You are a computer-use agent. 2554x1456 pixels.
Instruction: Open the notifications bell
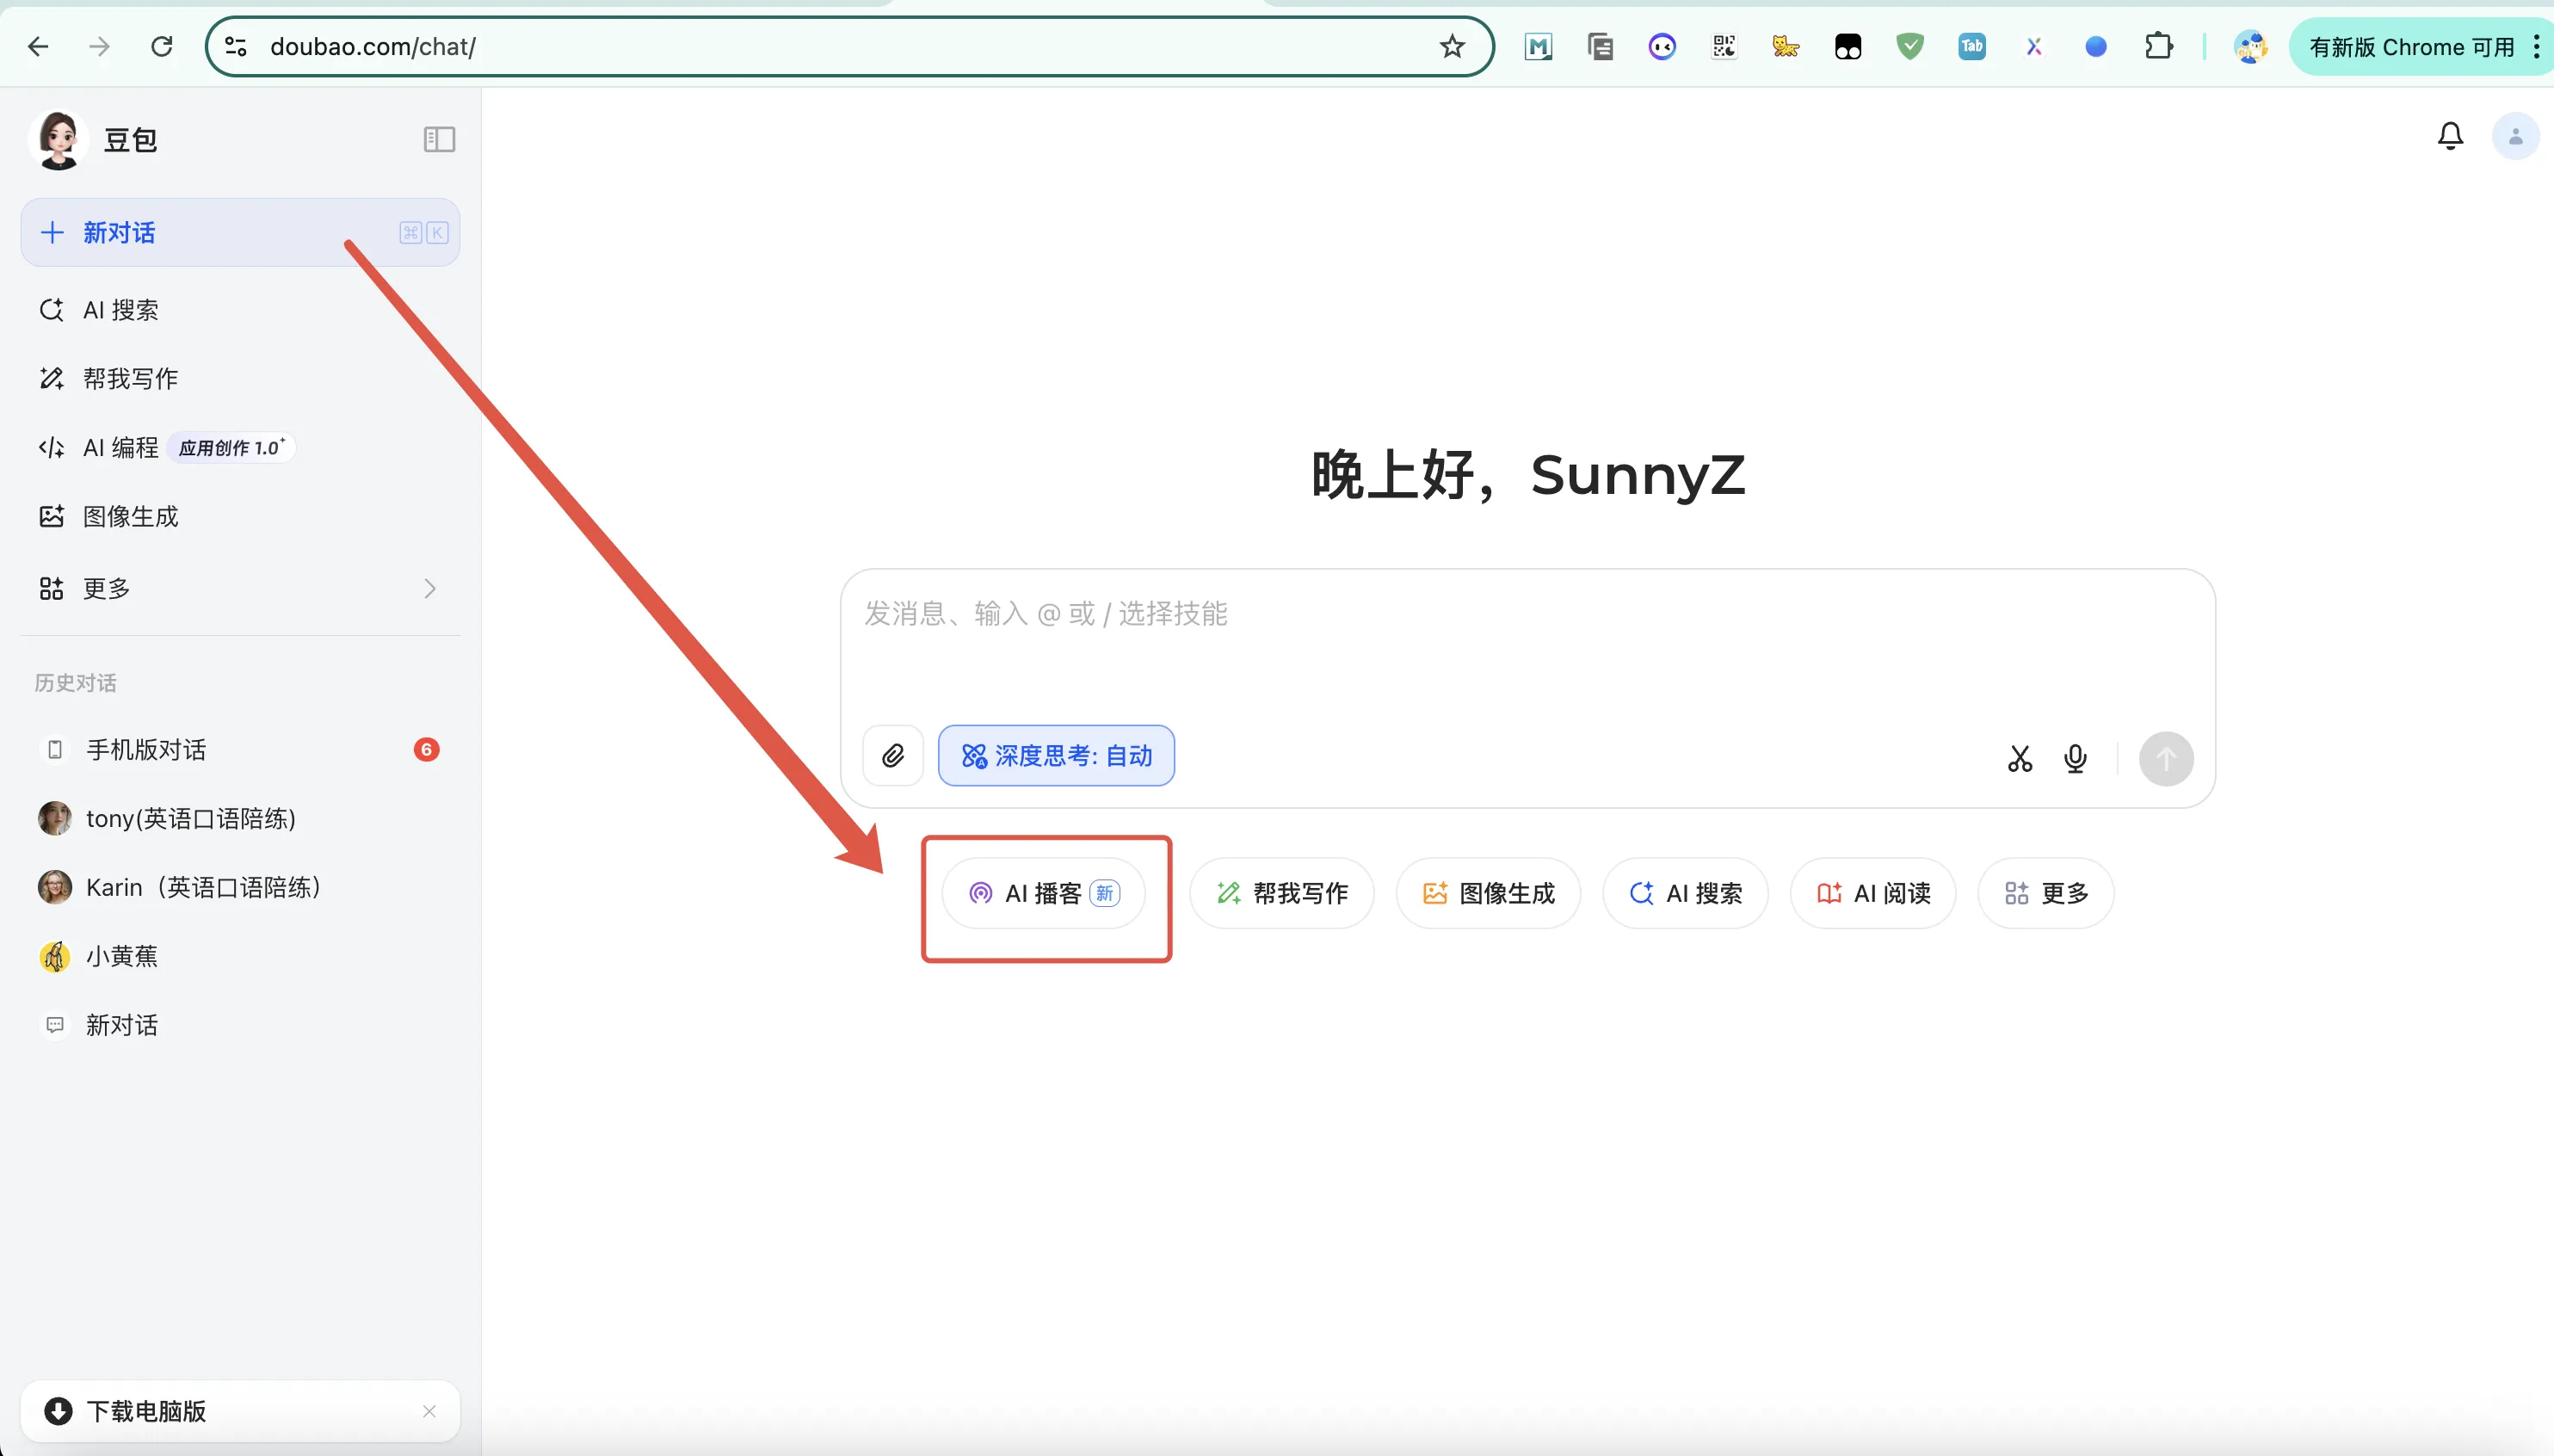tap(2450, 136)
